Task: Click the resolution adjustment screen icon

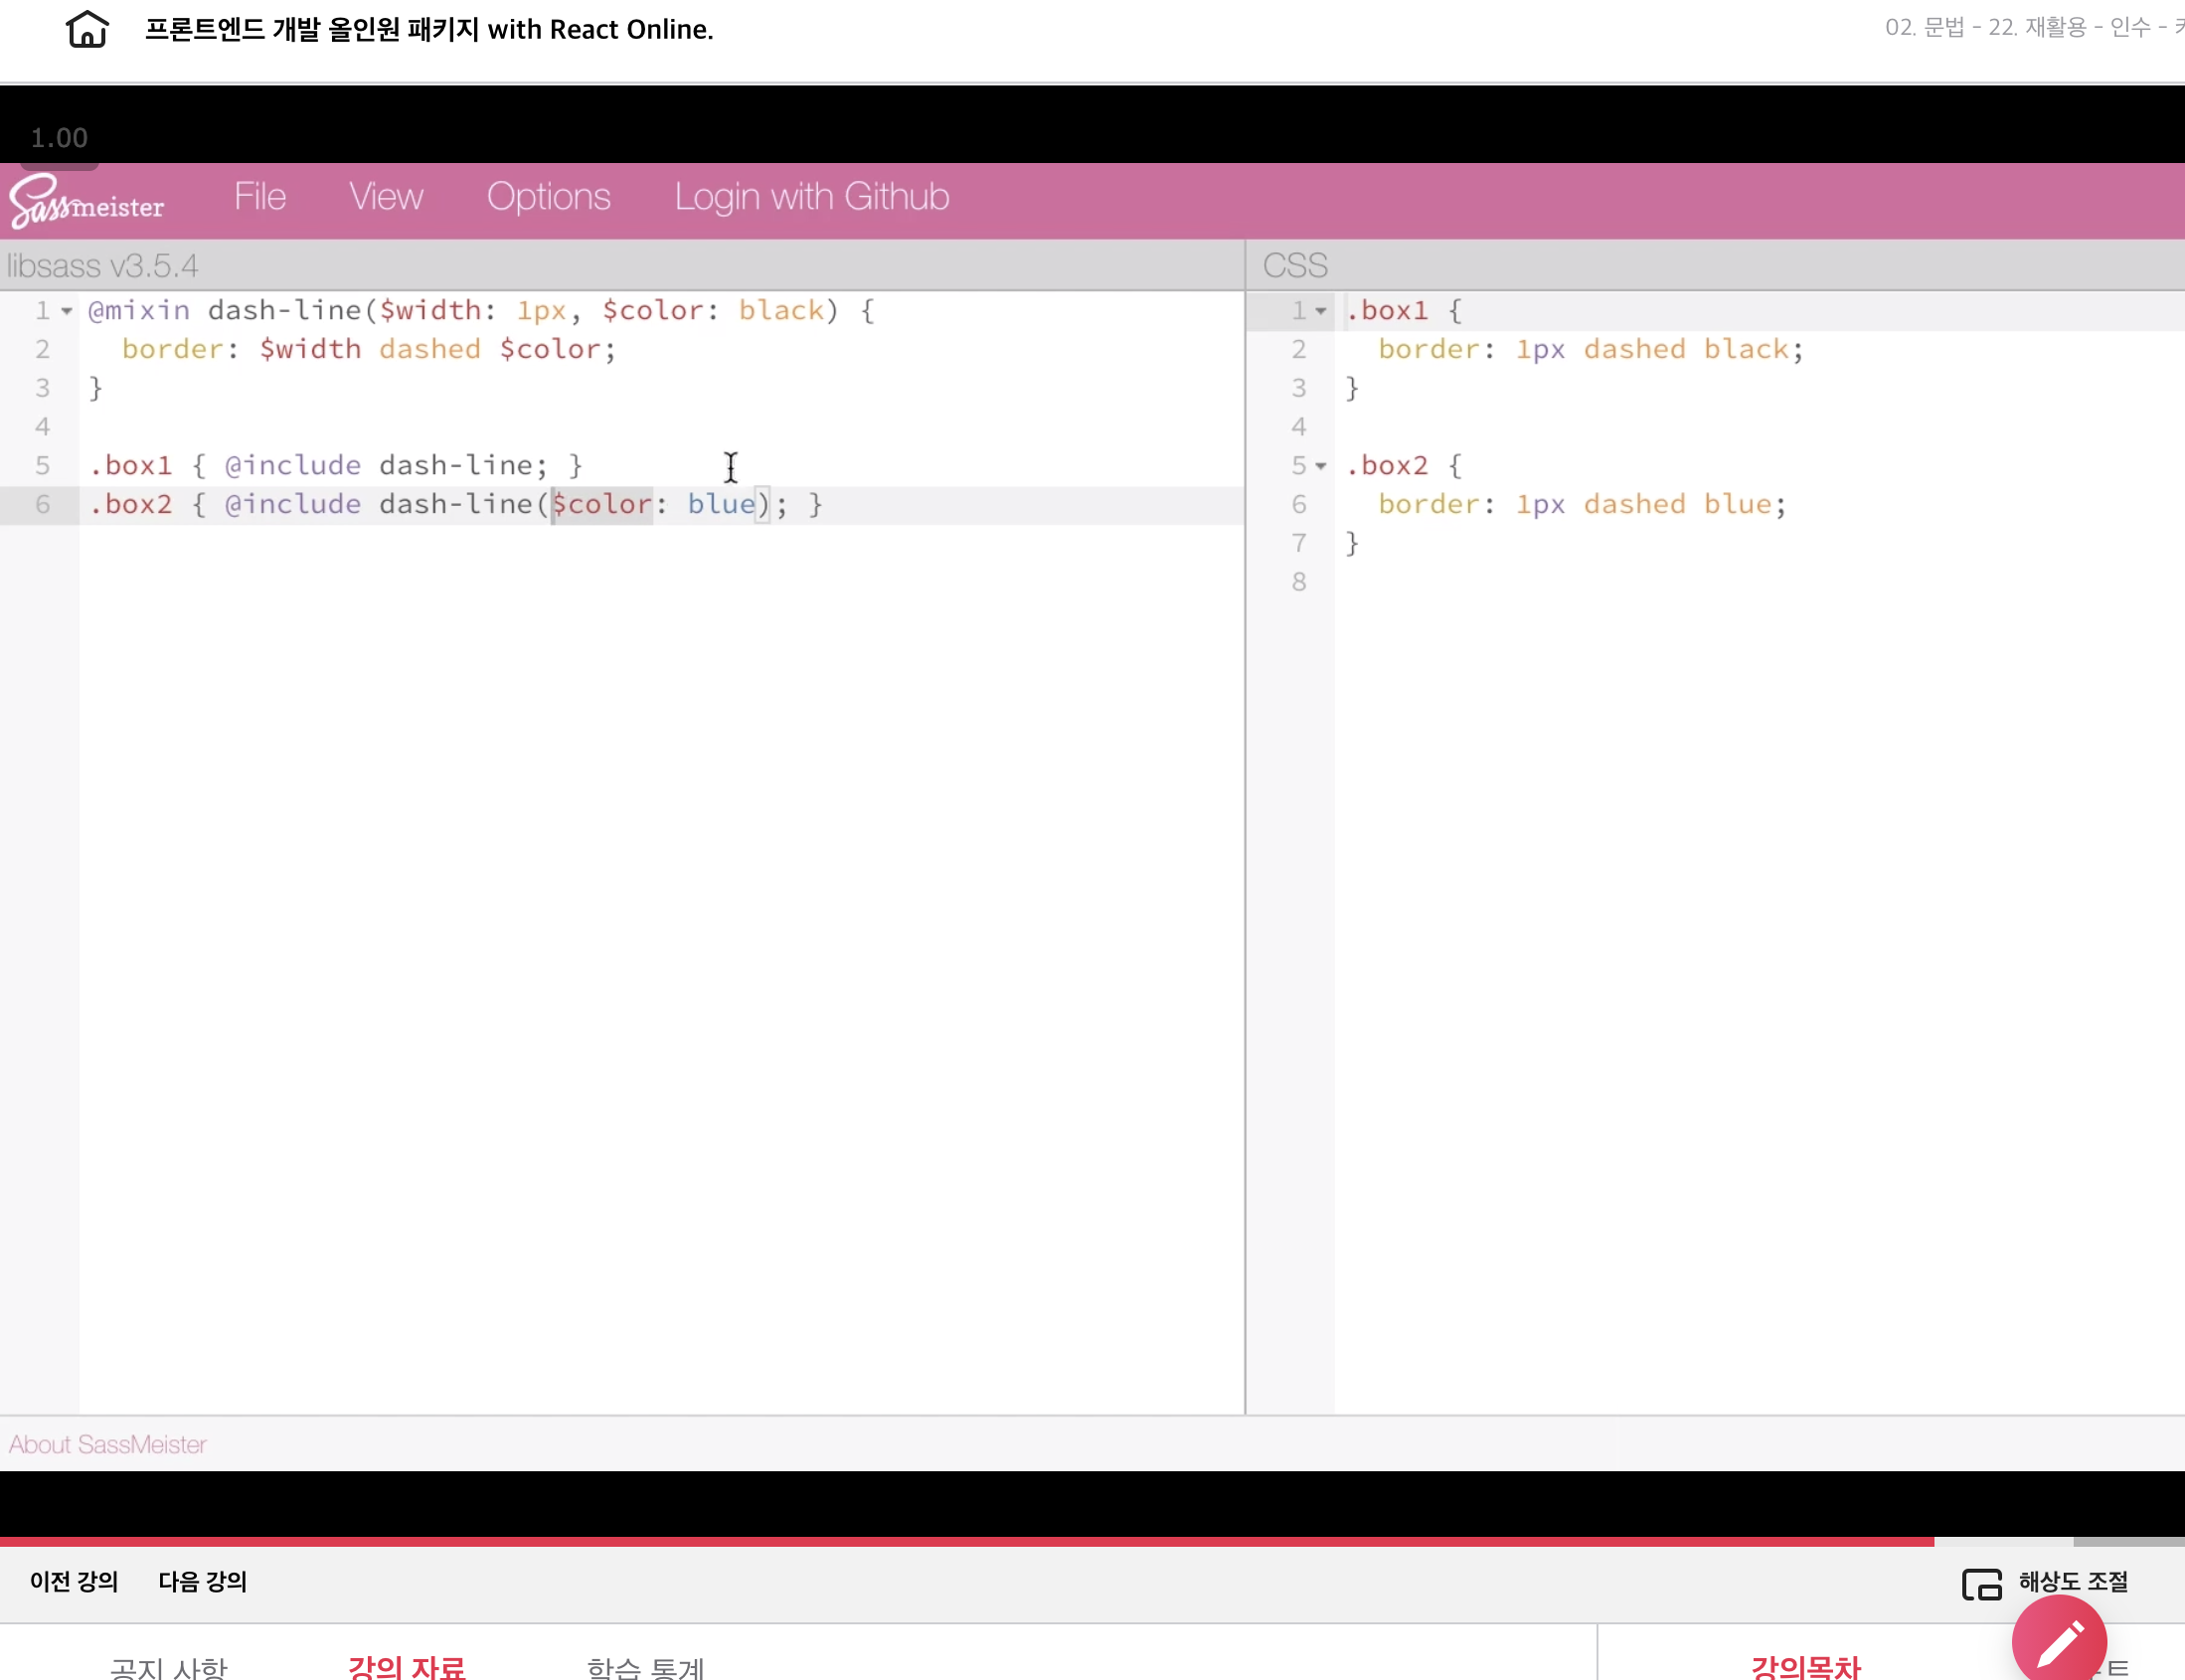Action: coord(1981,1584)
